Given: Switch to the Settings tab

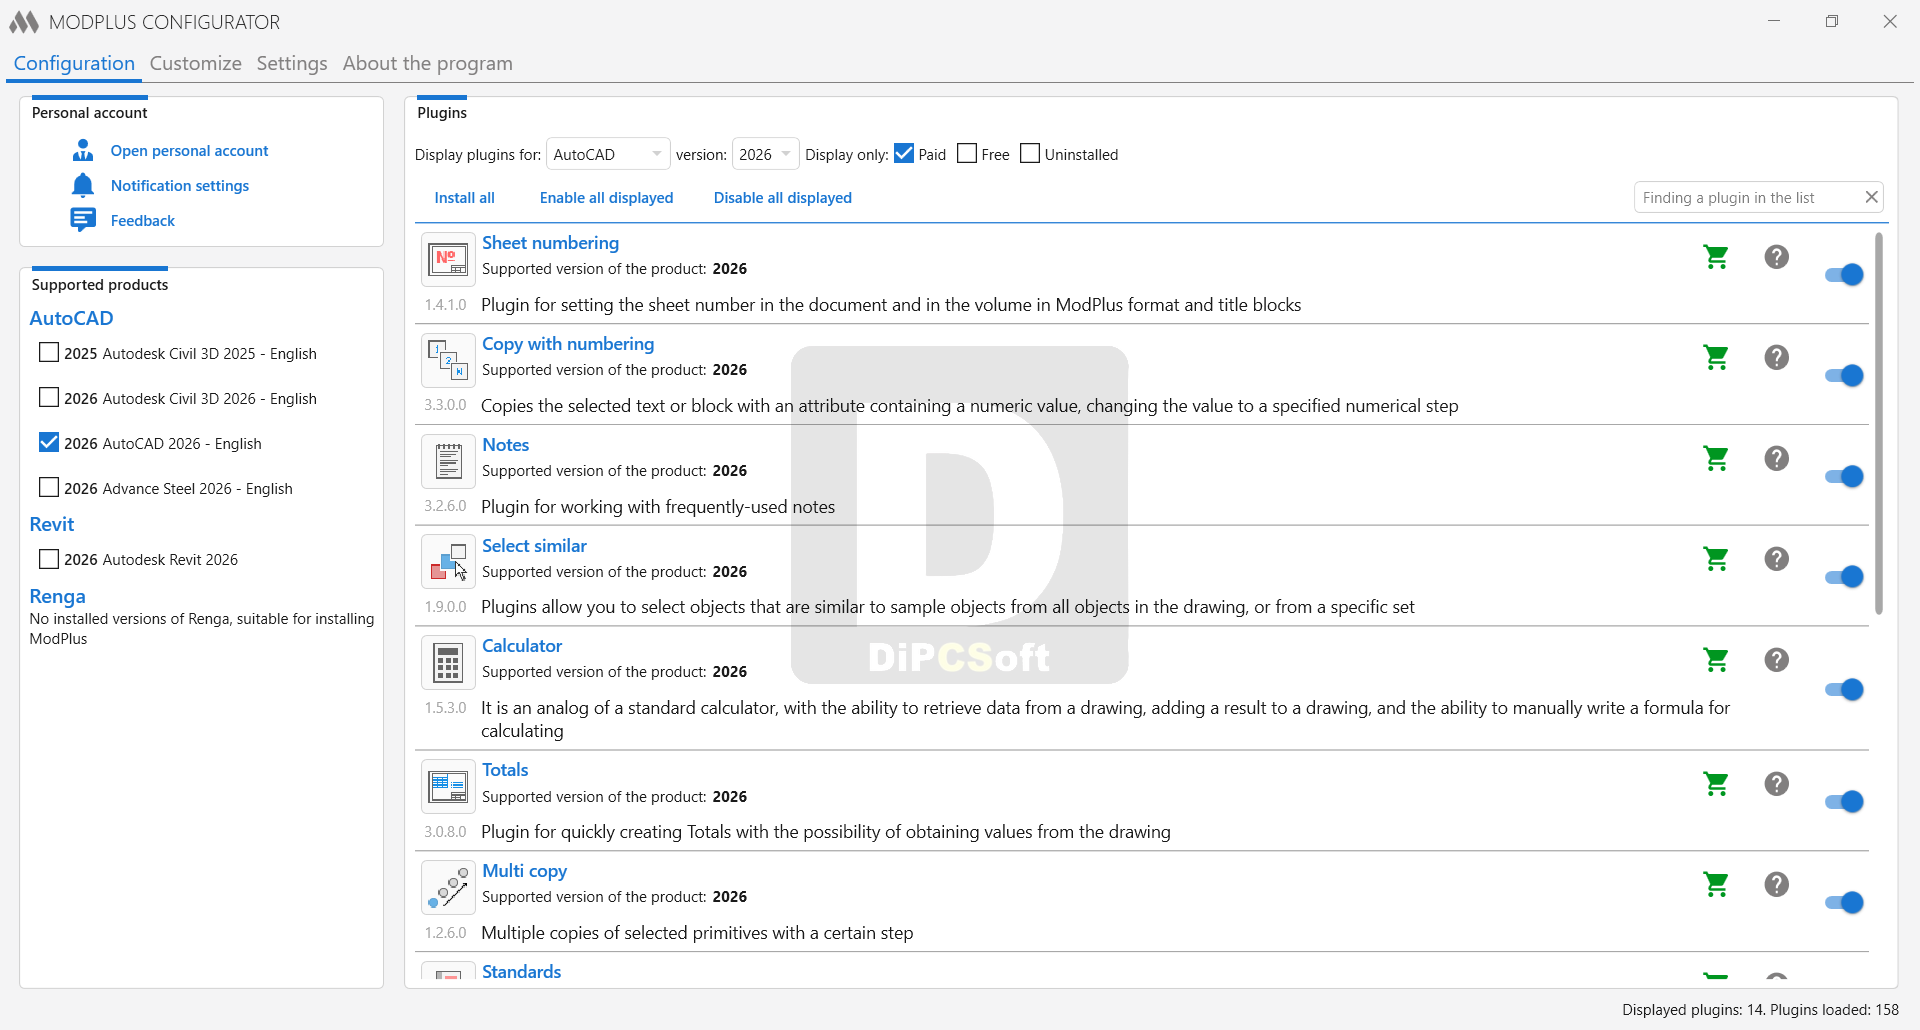Looking at the screenshot, I should pos(292,63).
